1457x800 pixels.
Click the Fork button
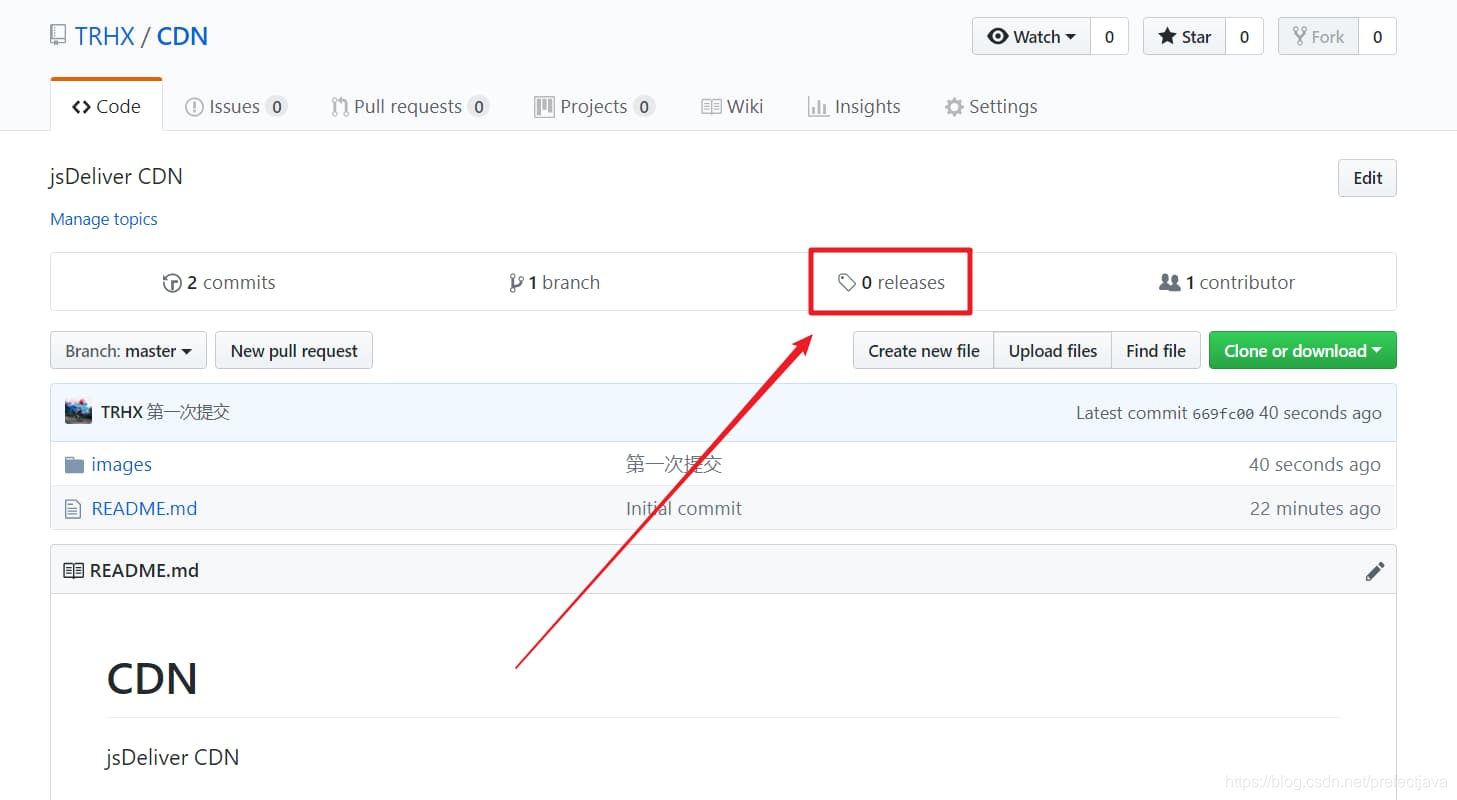point(1318,36)
